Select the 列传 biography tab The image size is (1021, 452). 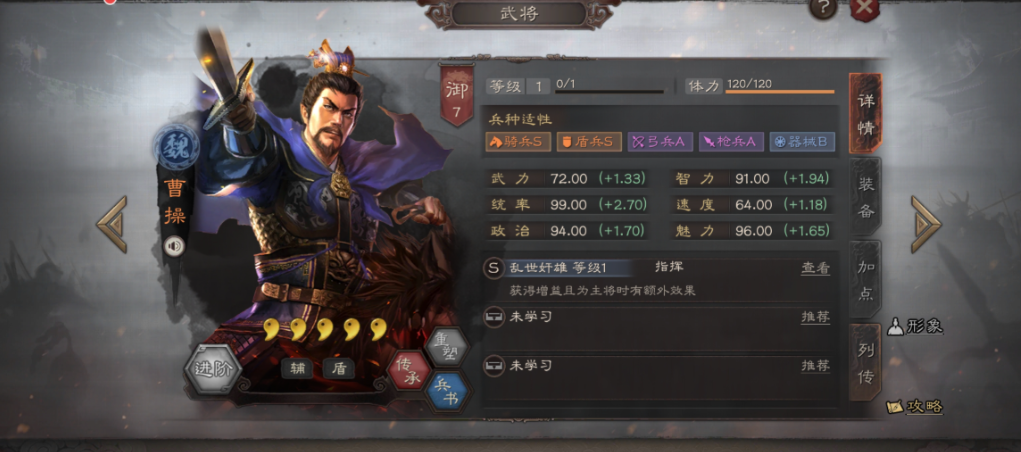pos(865,363)
